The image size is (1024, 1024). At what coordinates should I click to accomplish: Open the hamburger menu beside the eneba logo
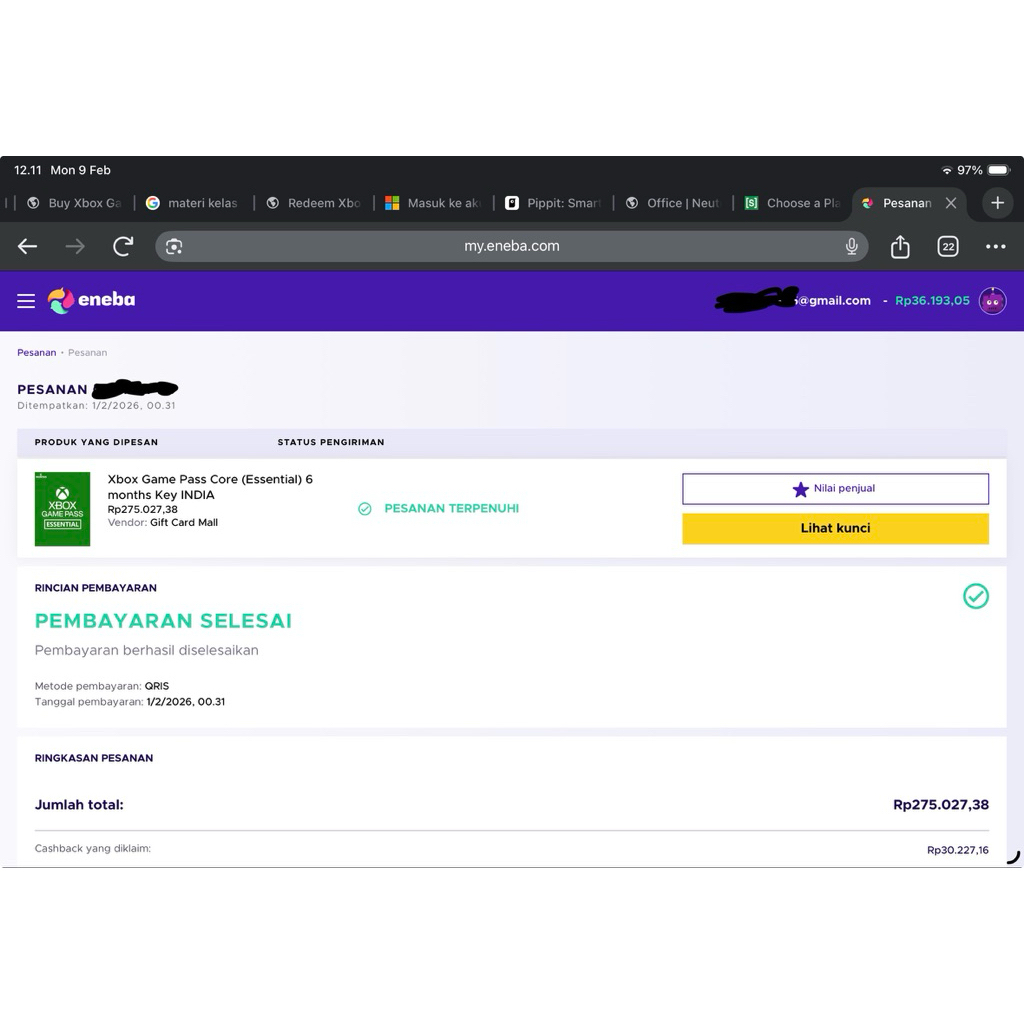click(x=26, y=300)
